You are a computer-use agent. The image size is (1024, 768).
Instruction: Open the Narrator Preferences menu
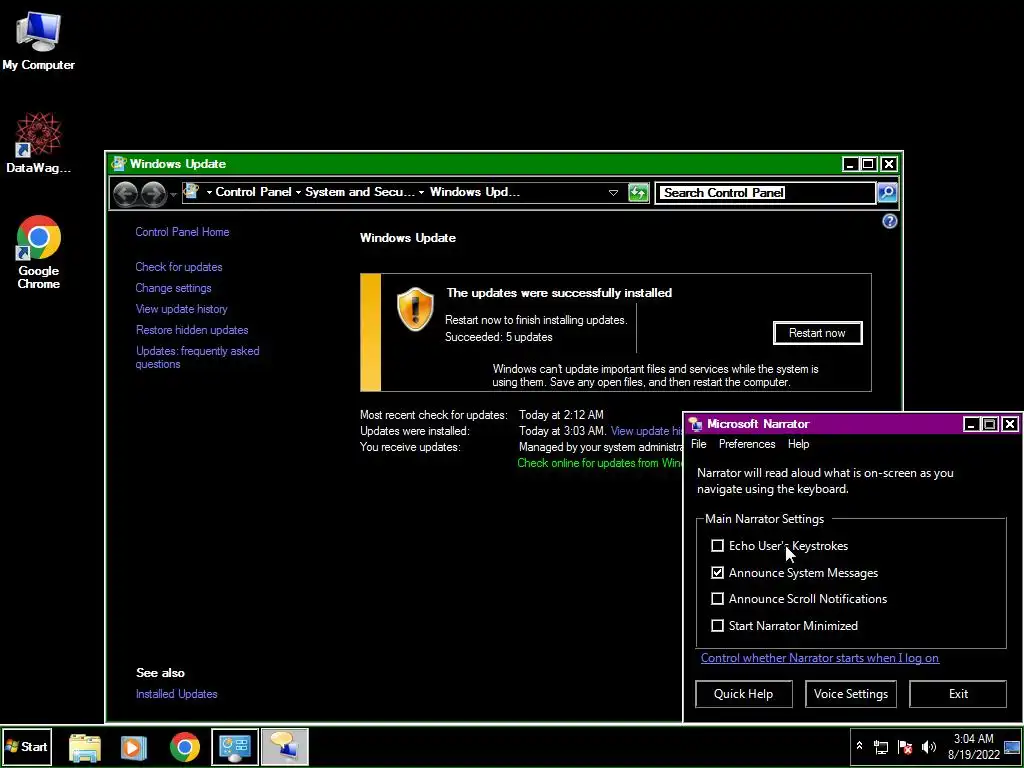click(x=747, y=444)
